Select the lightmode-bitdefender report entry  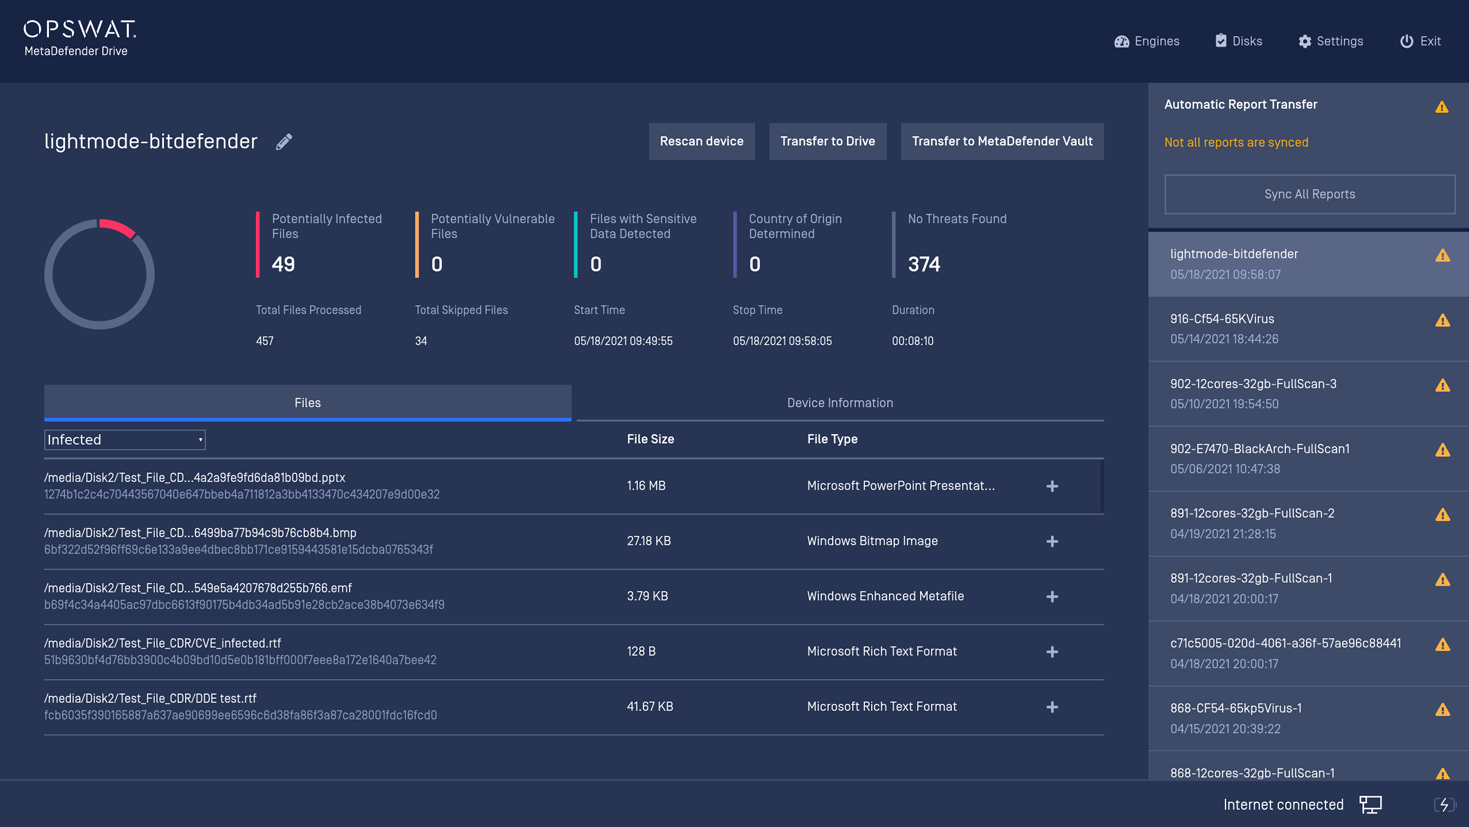tap(1309, 264)
